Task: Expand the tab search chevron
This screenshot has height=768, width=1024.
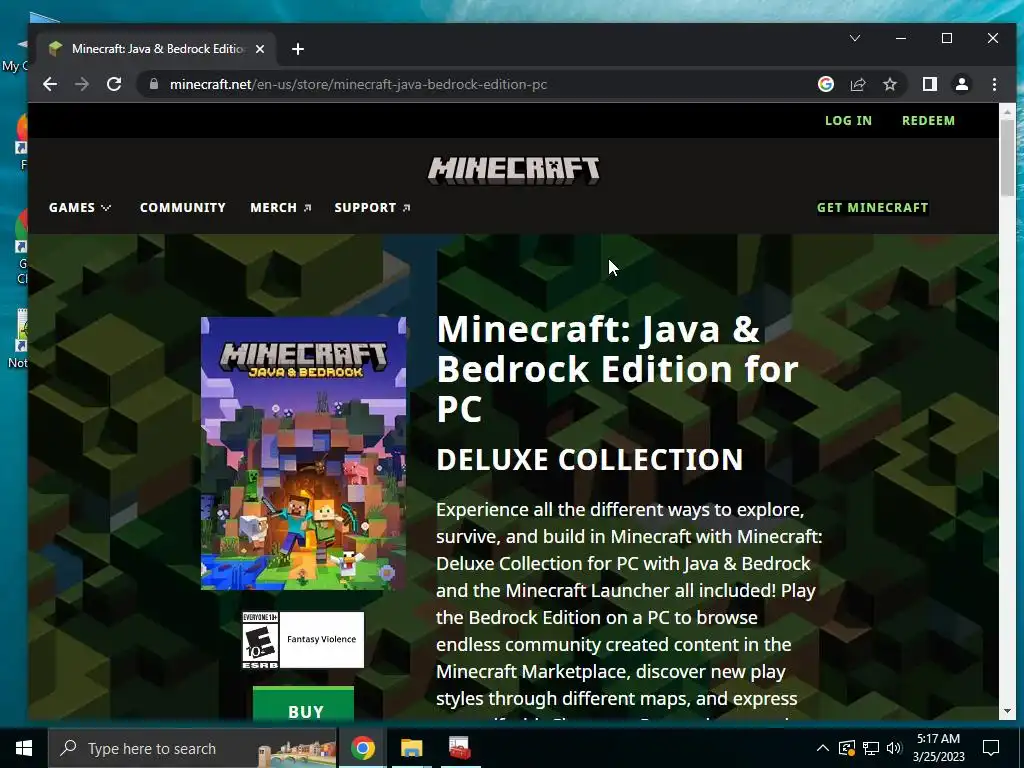Action: click(854, 38)
